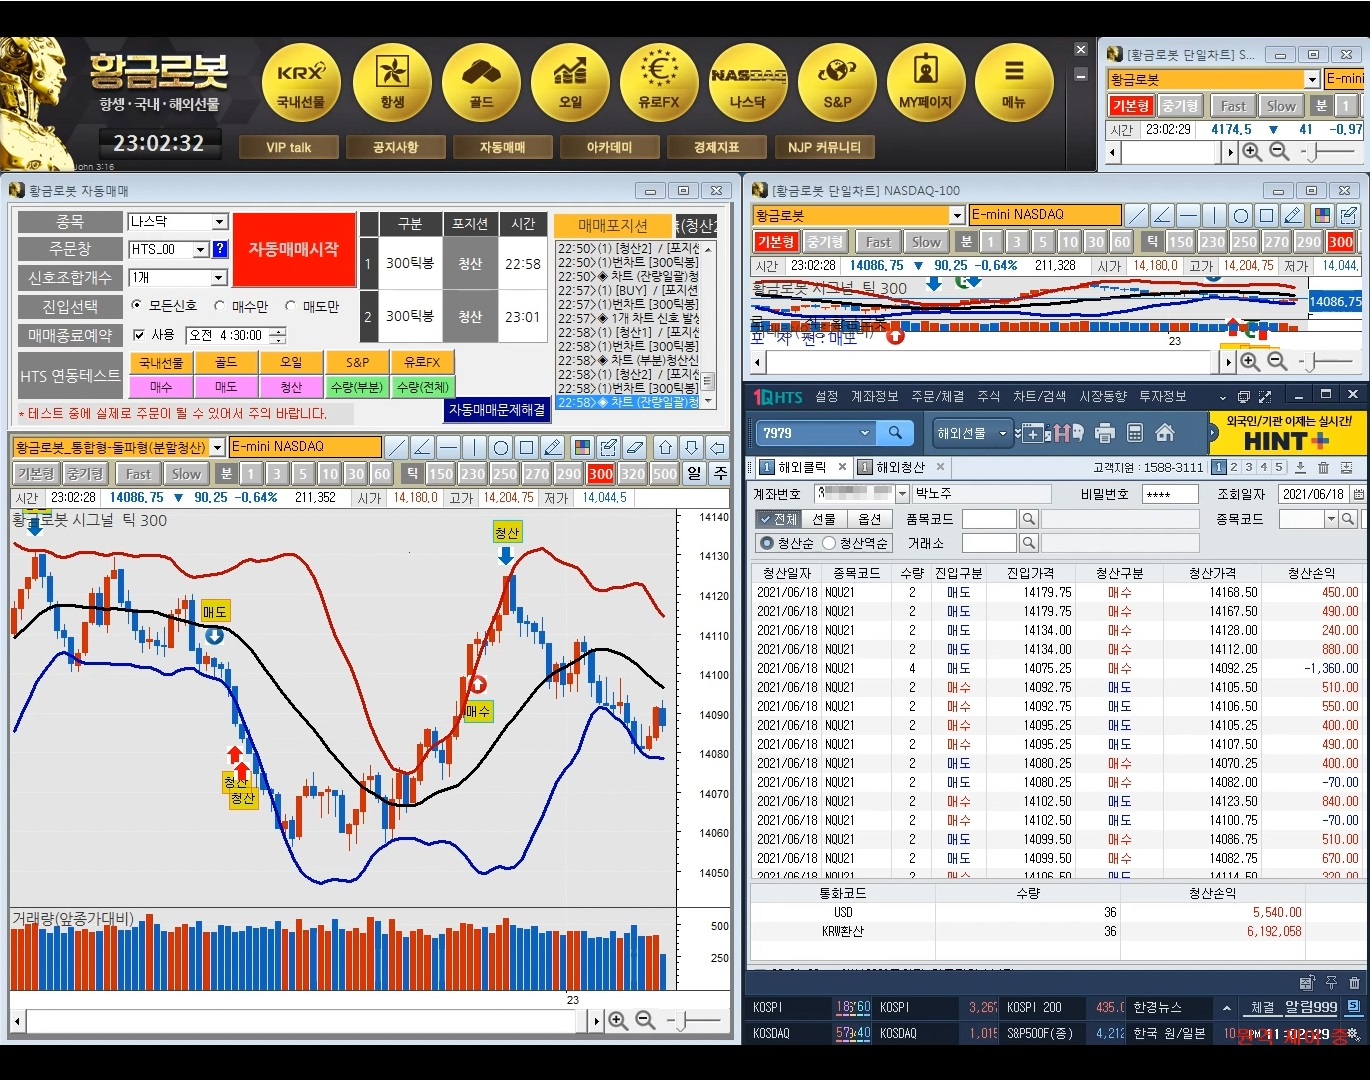Screen dimensions: 1372x1080
Task: Open the 골드 gold icon
Action: pyautogui.click(x=481, y=83)
